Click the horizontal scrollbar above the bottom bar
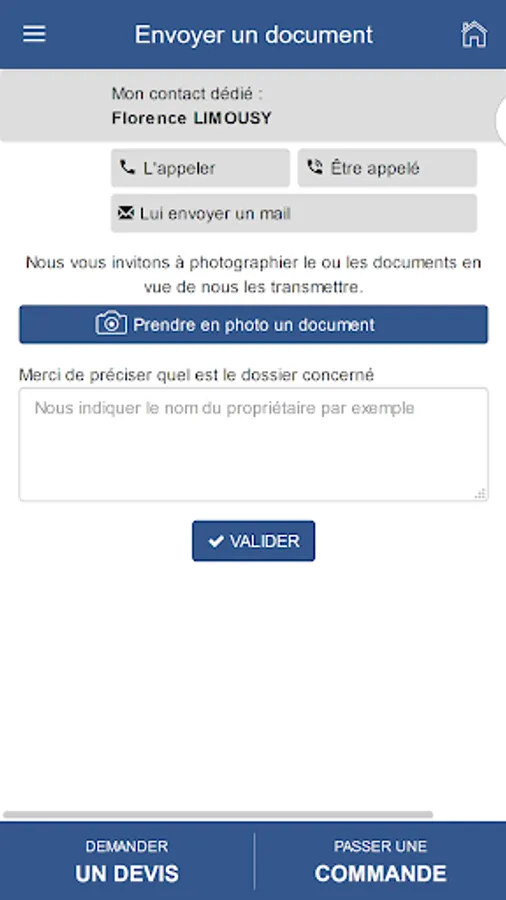The height and width of the screenshot is (900, 506). [218, 814]
